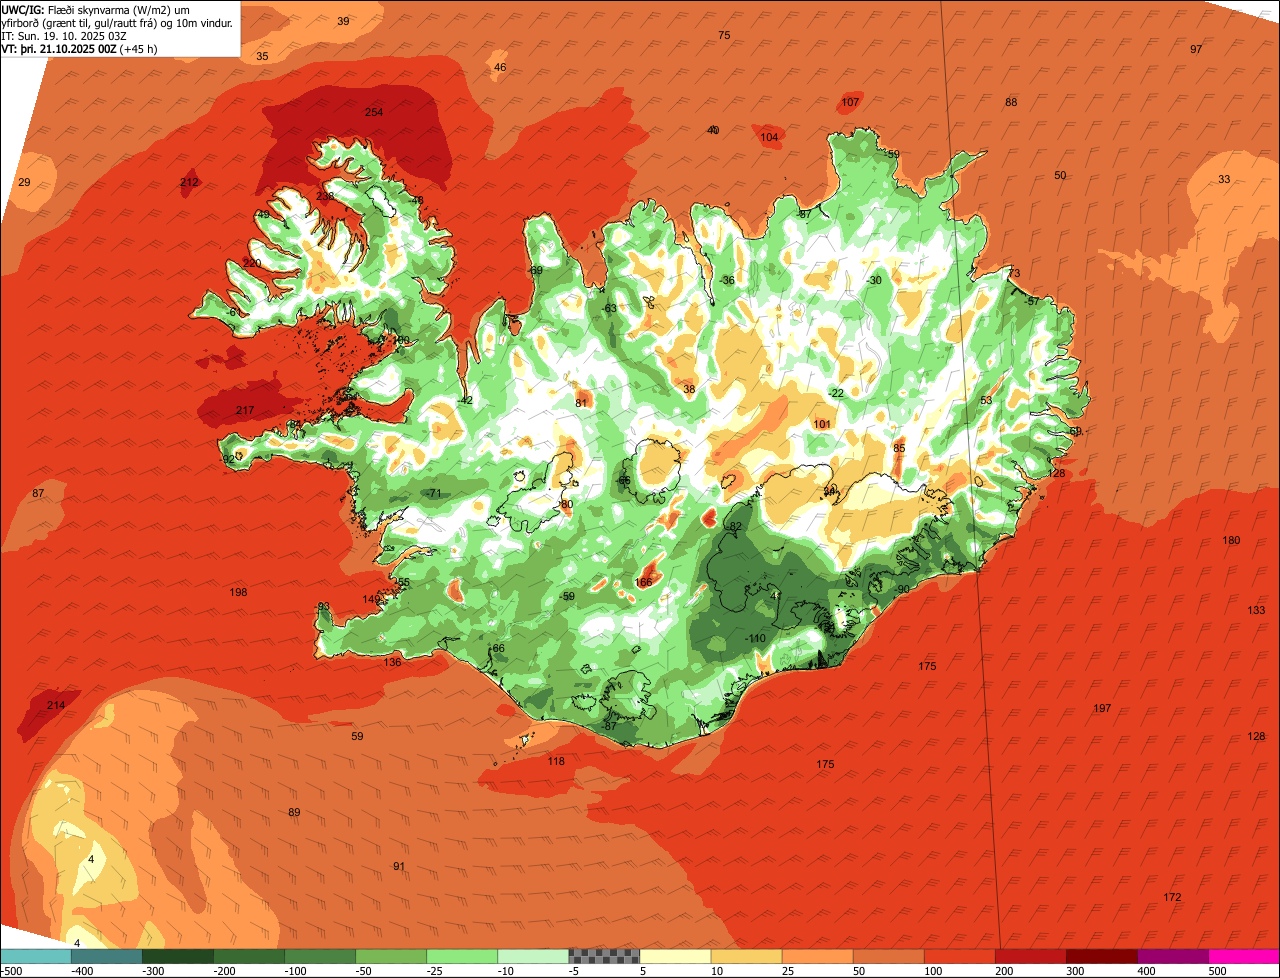1280x978 pixels.
Task: Pick the darkest green -300 to -200 swatch
Action: [x=178, y=956]
